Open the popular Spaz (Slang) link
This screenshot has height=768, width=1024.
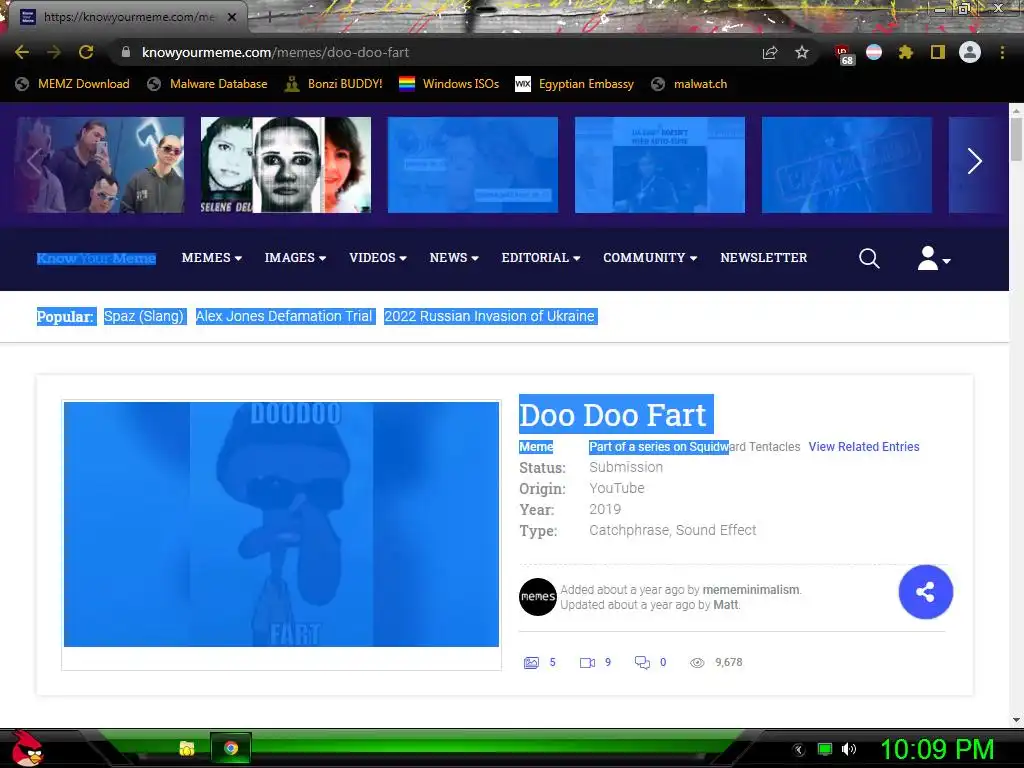point(144,317)
